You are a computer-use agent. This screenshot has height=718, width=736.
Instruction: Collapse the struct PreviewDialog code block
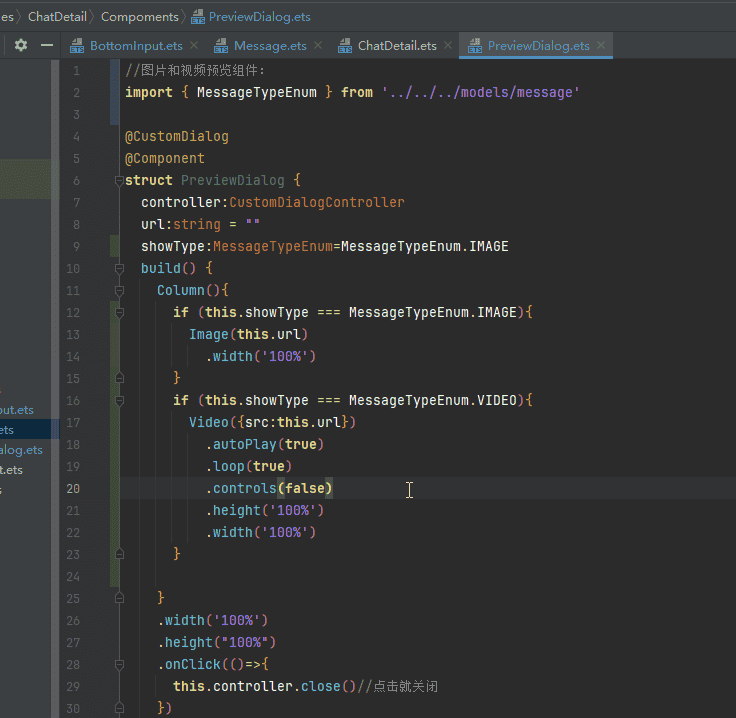pyautogui.click(x=118, y=180)
